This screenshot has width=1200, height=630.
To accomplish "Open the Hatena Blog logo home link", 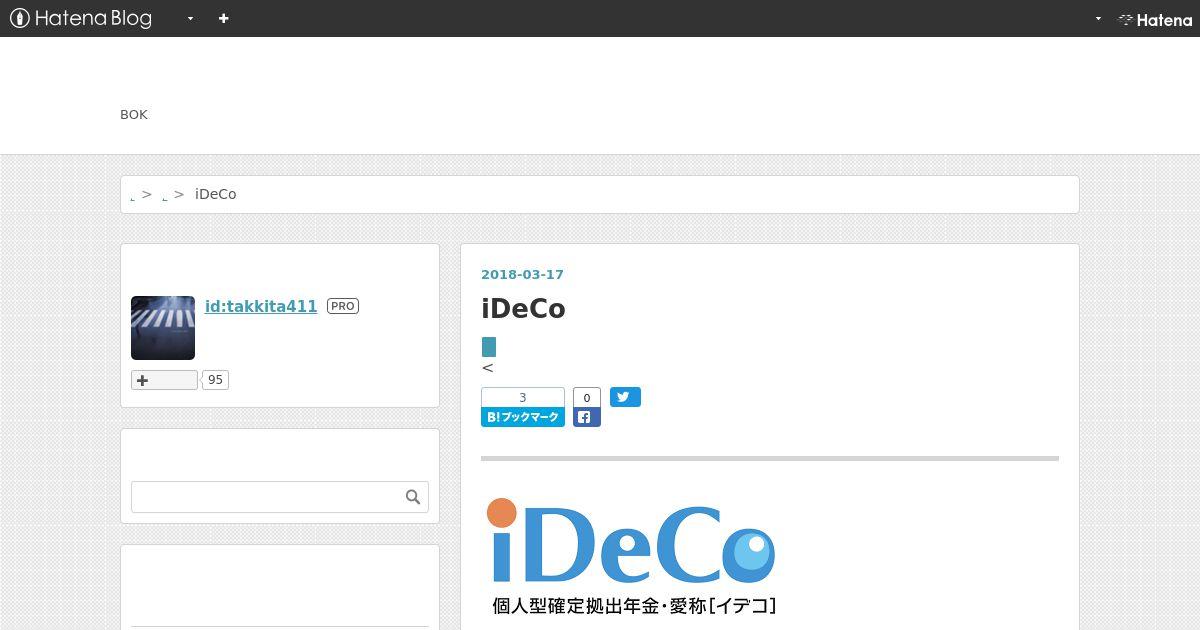I will click(81, 18).
